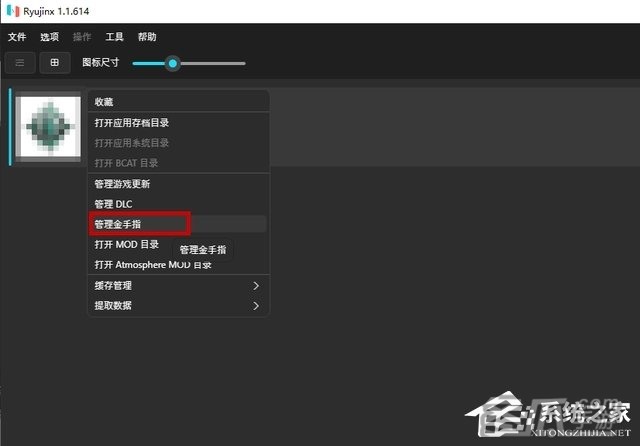
Task: Select 打开 MOD 目录 option
Action: point(127,244)
